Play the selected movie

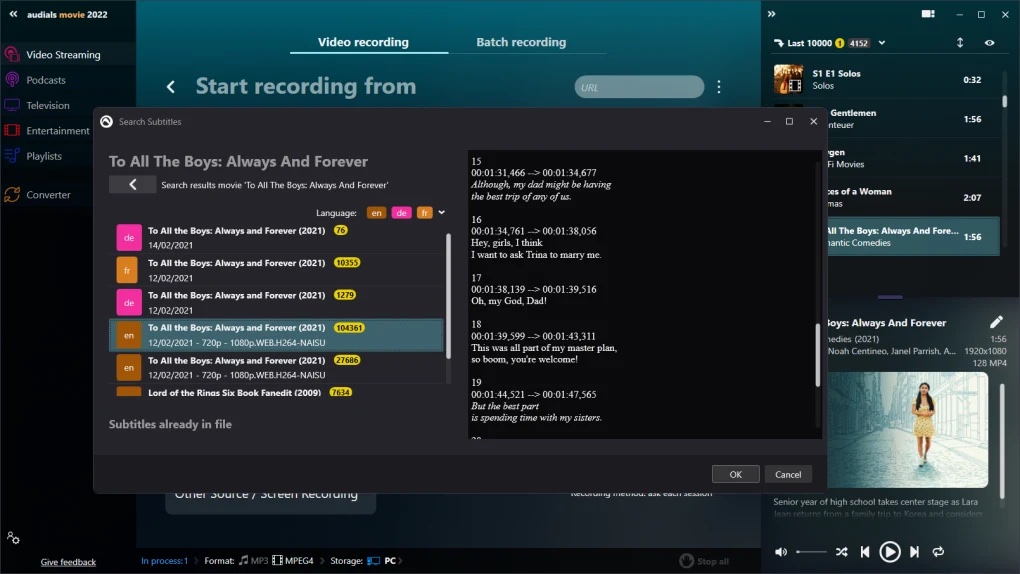click(889, 552)
